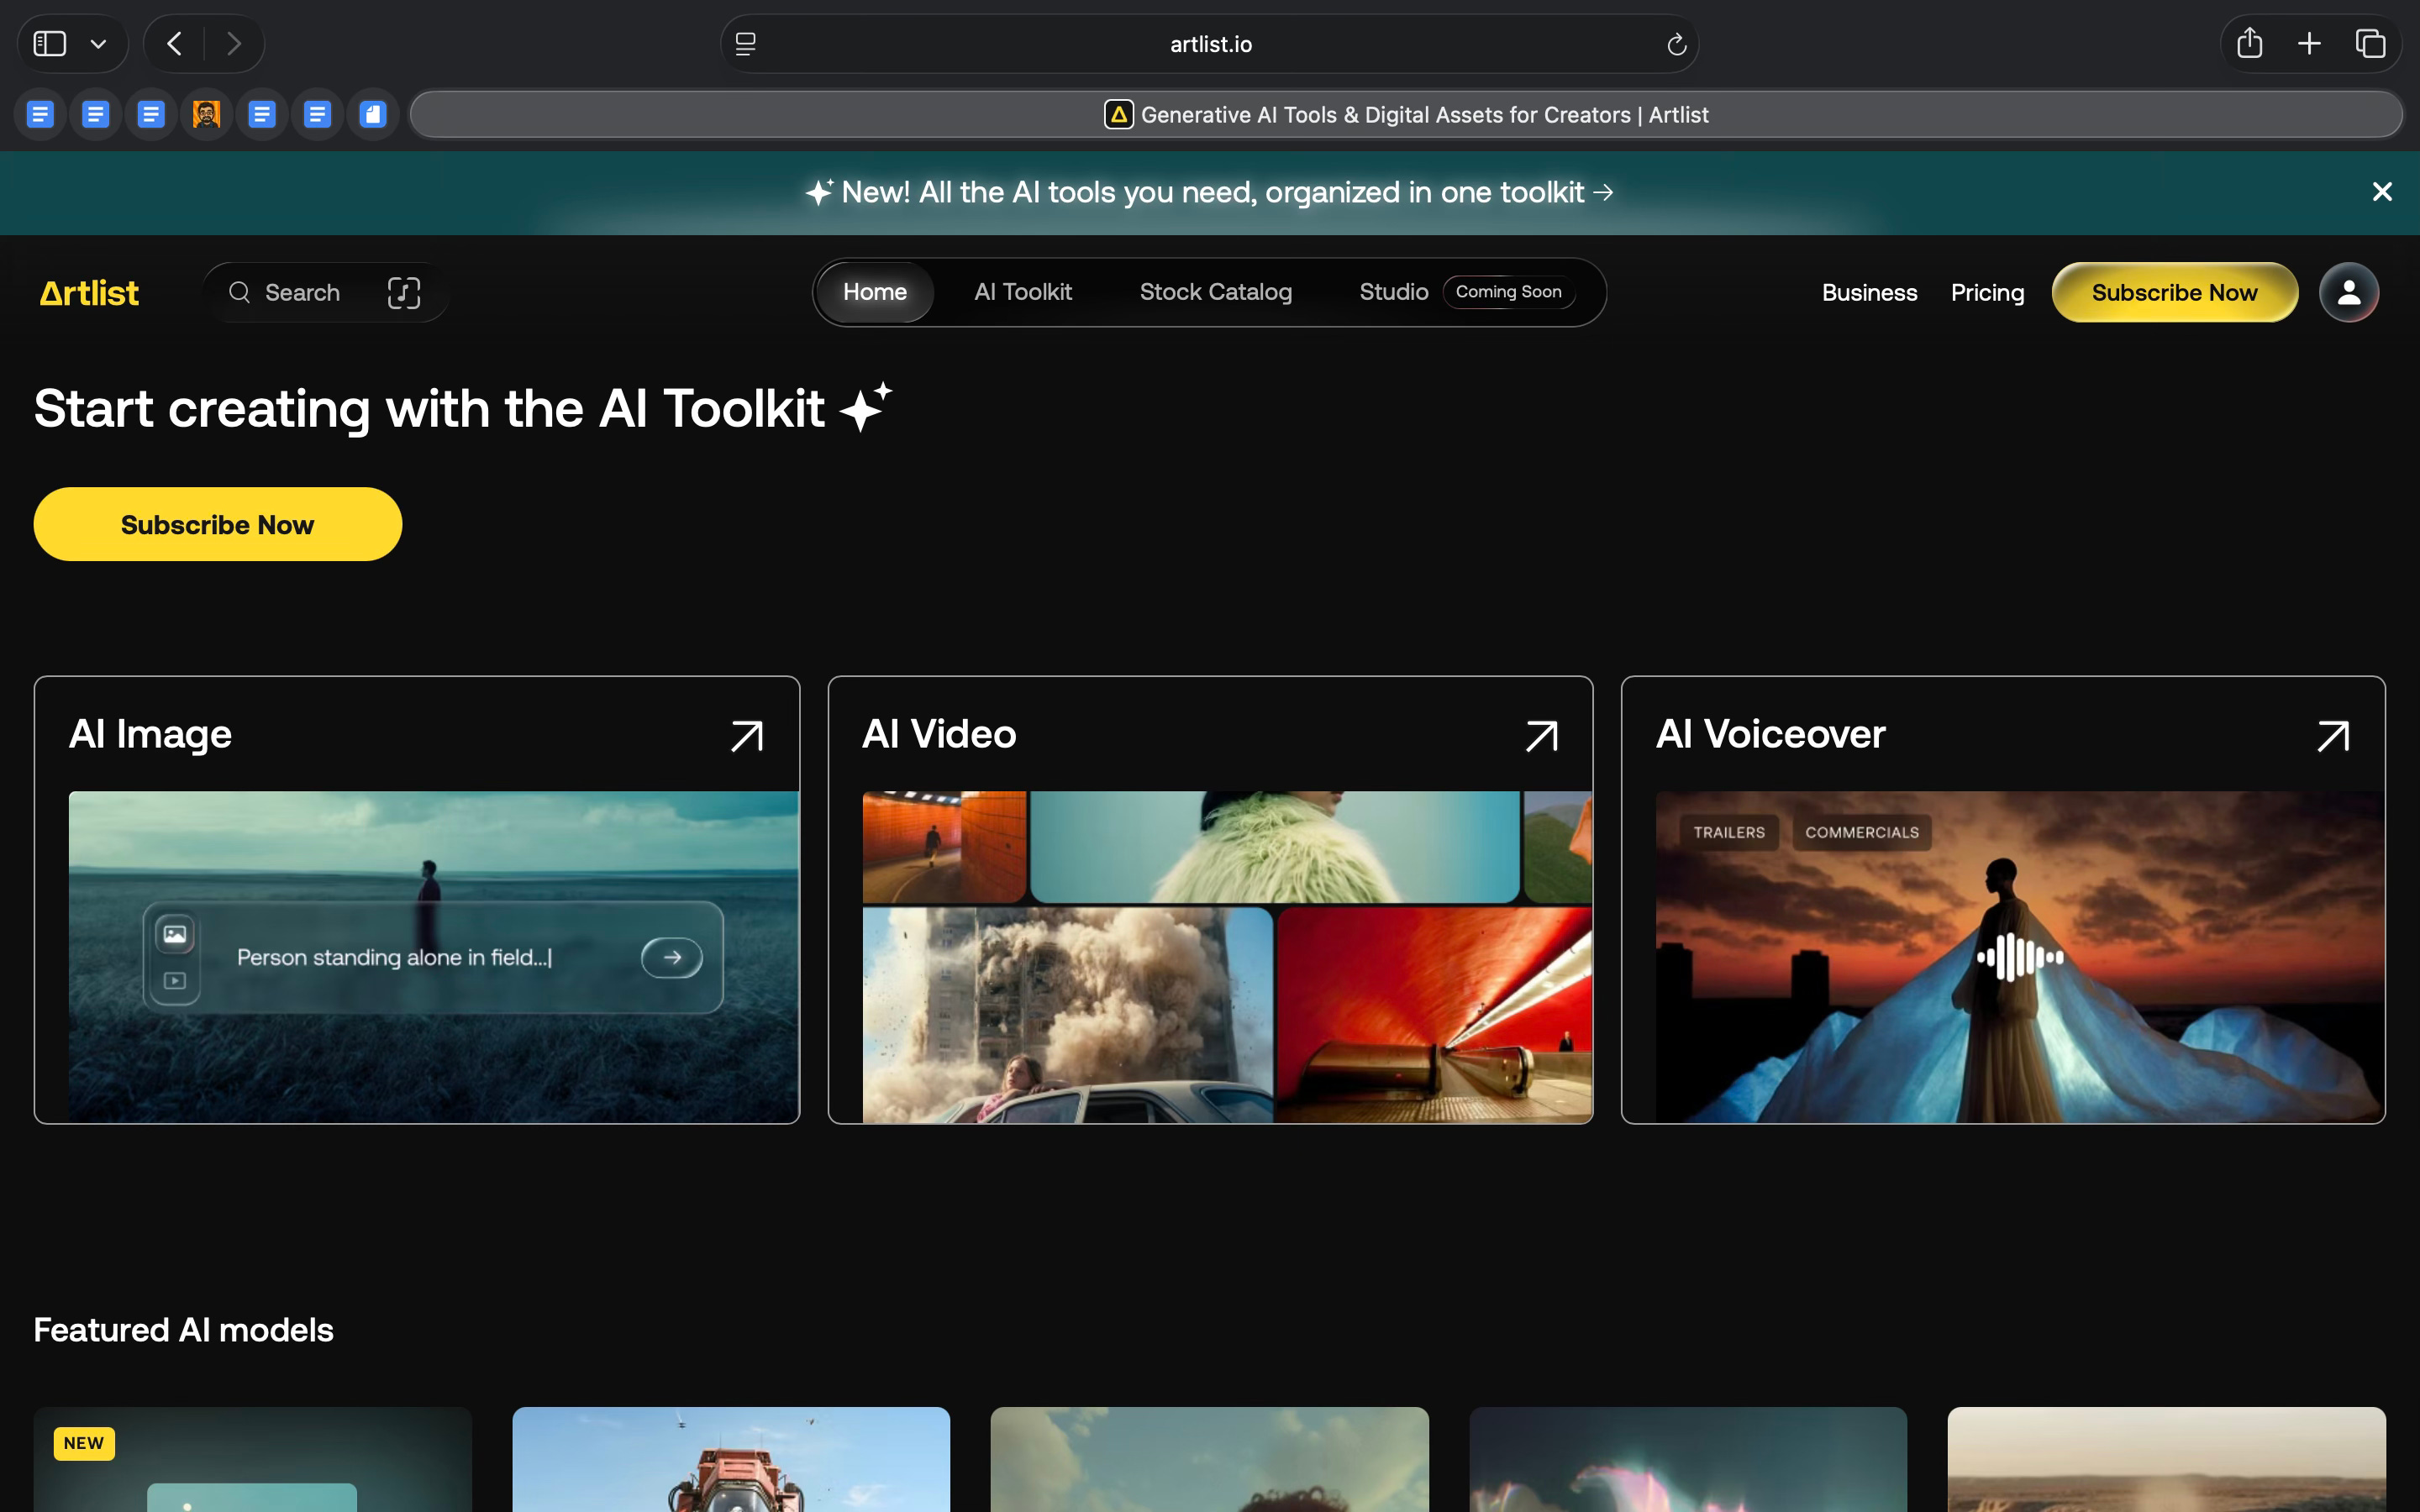The width and height of the screenshot is (2420, 1512).
Task: Click the audio search icon in search bar
Action: (x=404, y=293)
